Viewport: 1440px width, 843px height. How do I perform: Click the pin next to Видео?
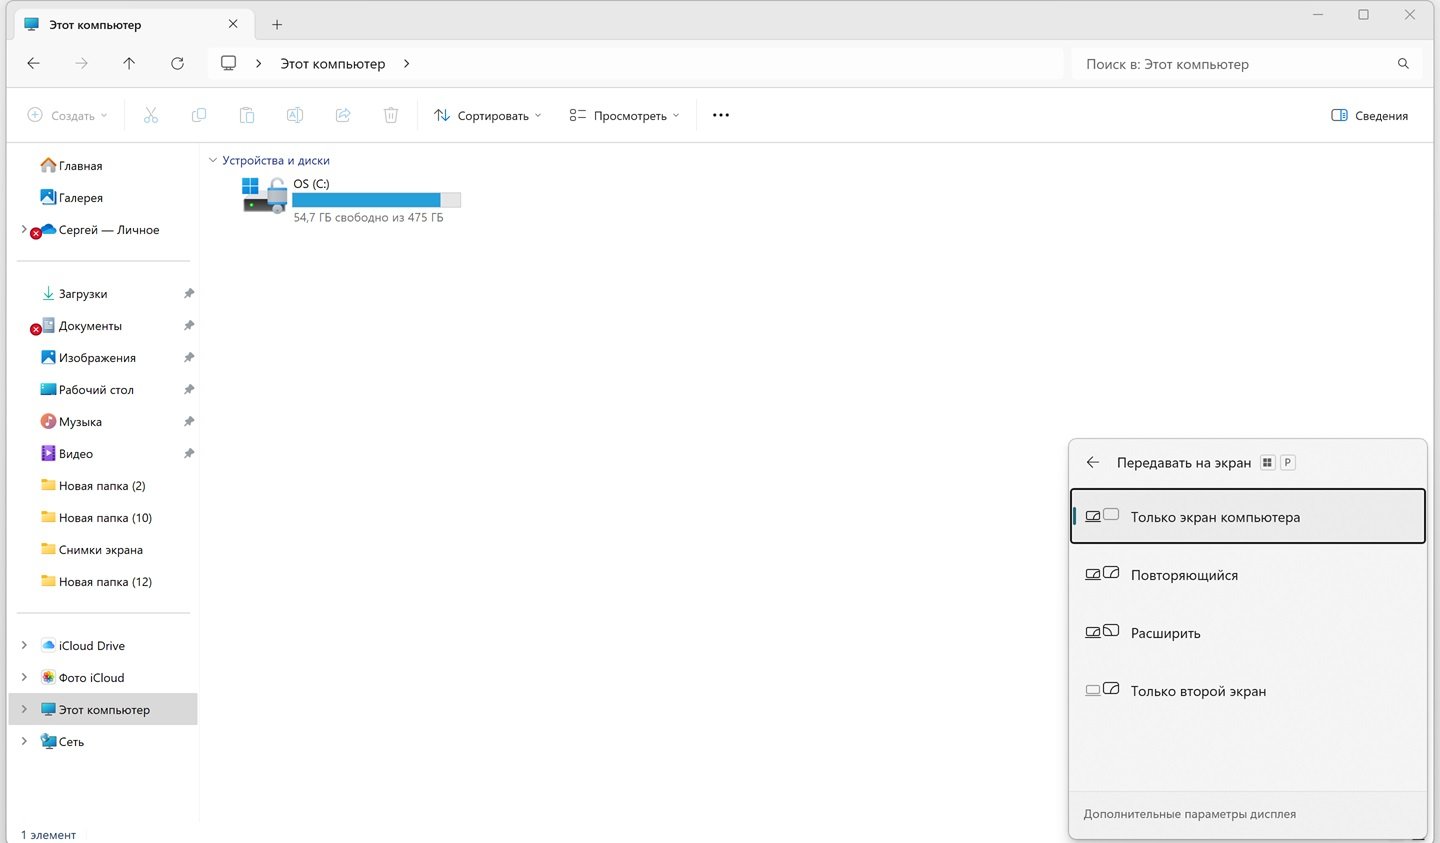[189, 454]
